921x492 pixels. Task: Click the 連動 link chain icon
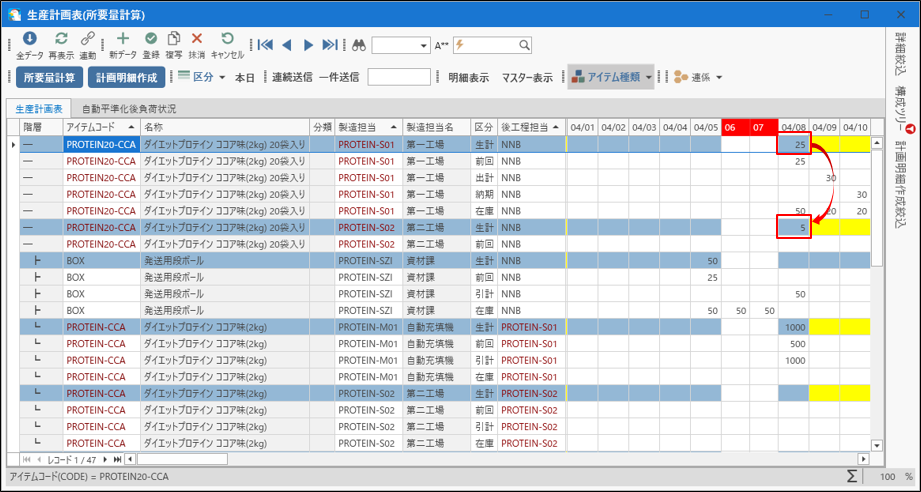point(88,38)
